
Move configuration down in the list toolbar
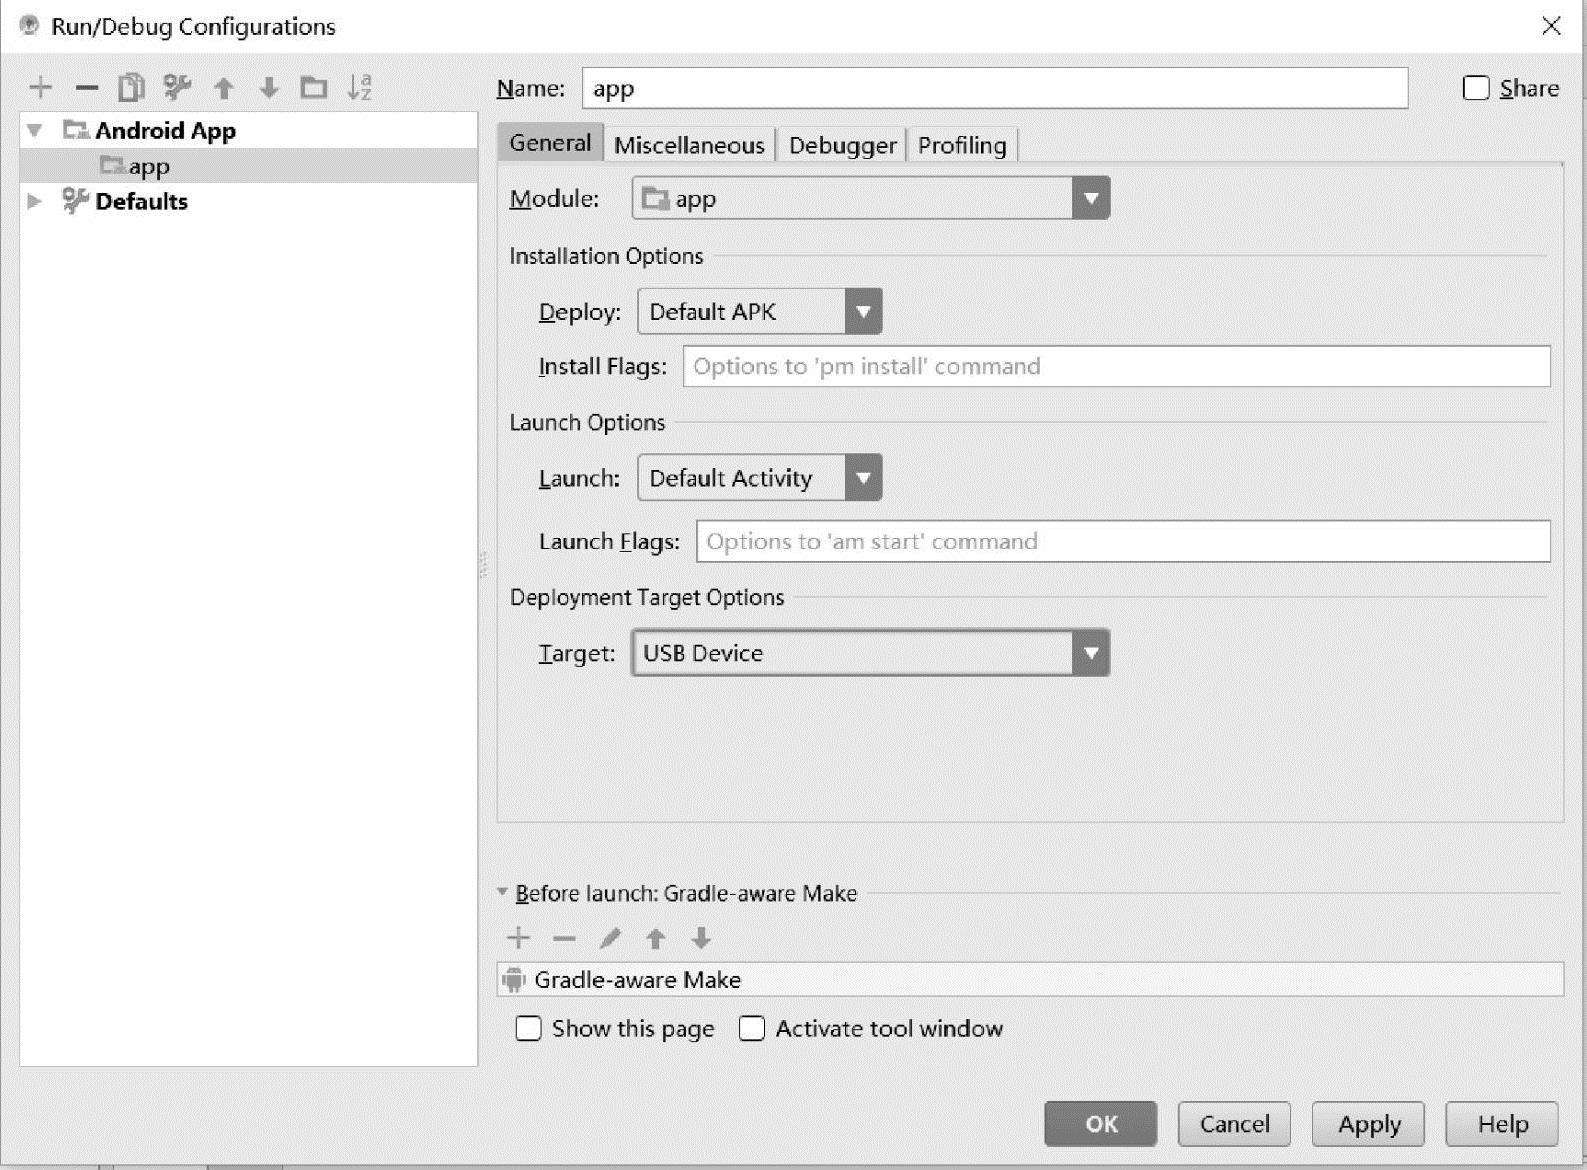coord(269,88)
